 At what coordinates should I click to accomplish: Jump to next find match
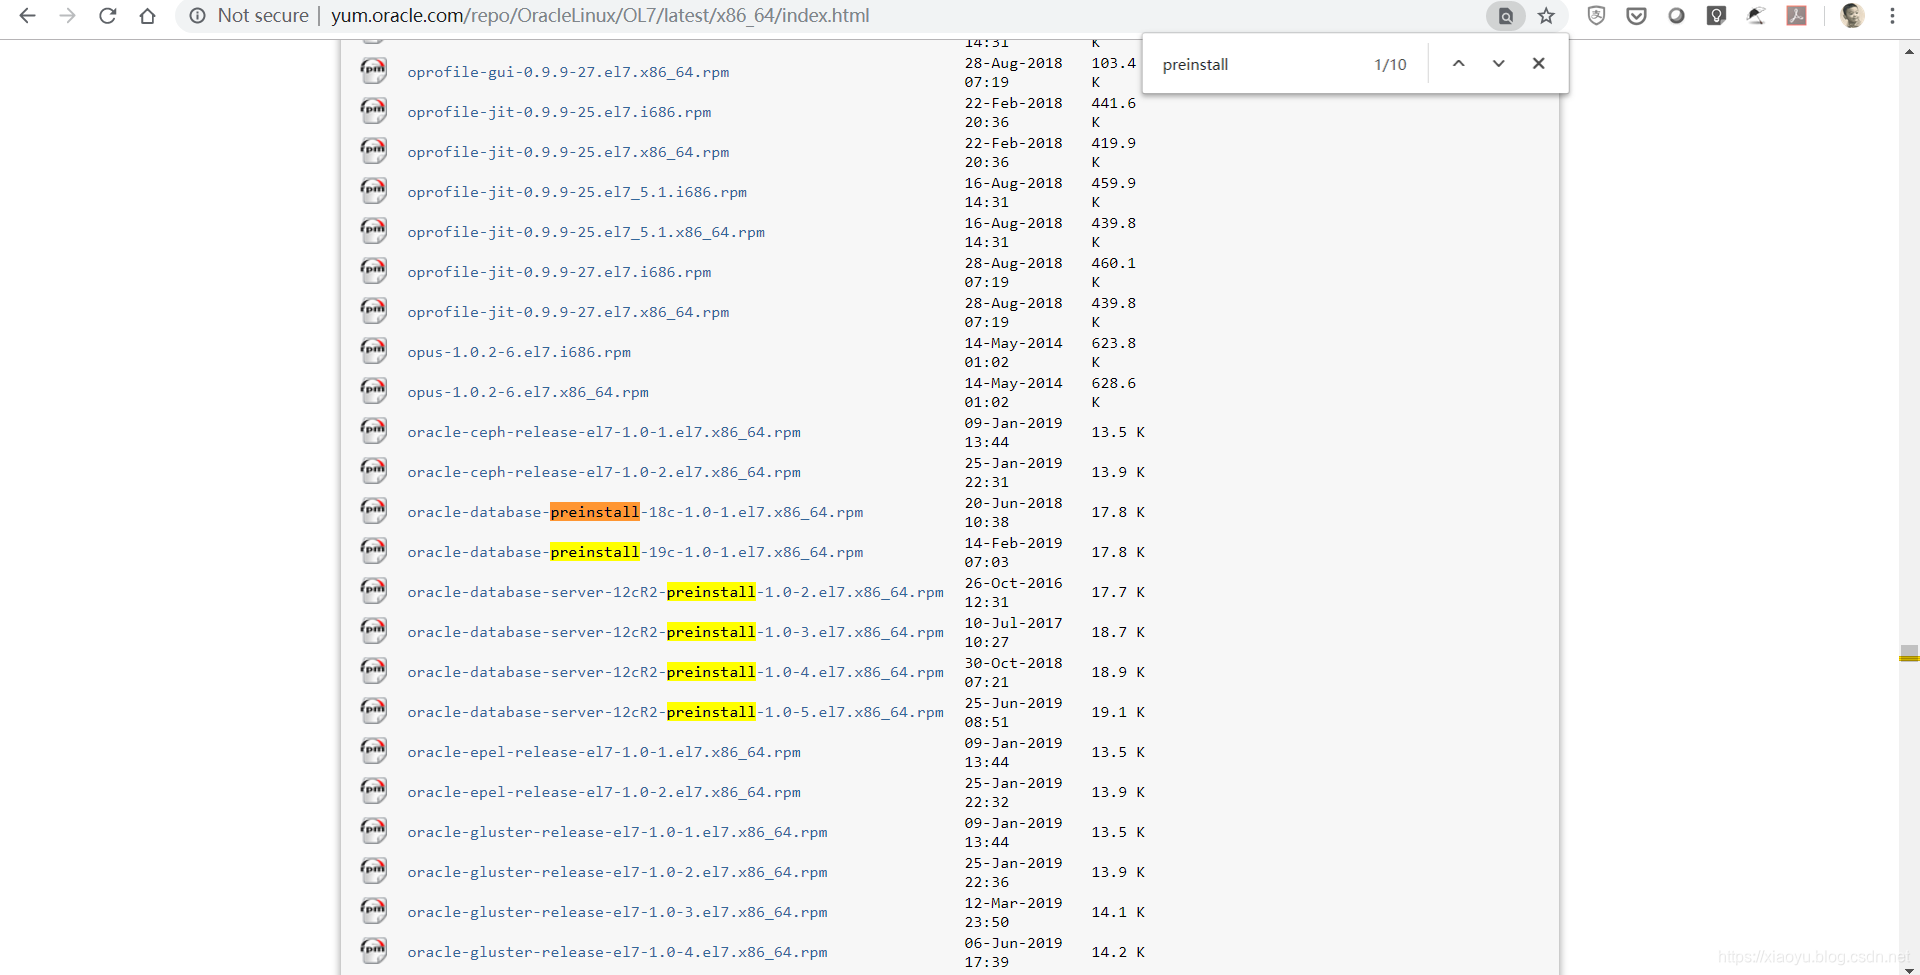tap(1498, 64)
